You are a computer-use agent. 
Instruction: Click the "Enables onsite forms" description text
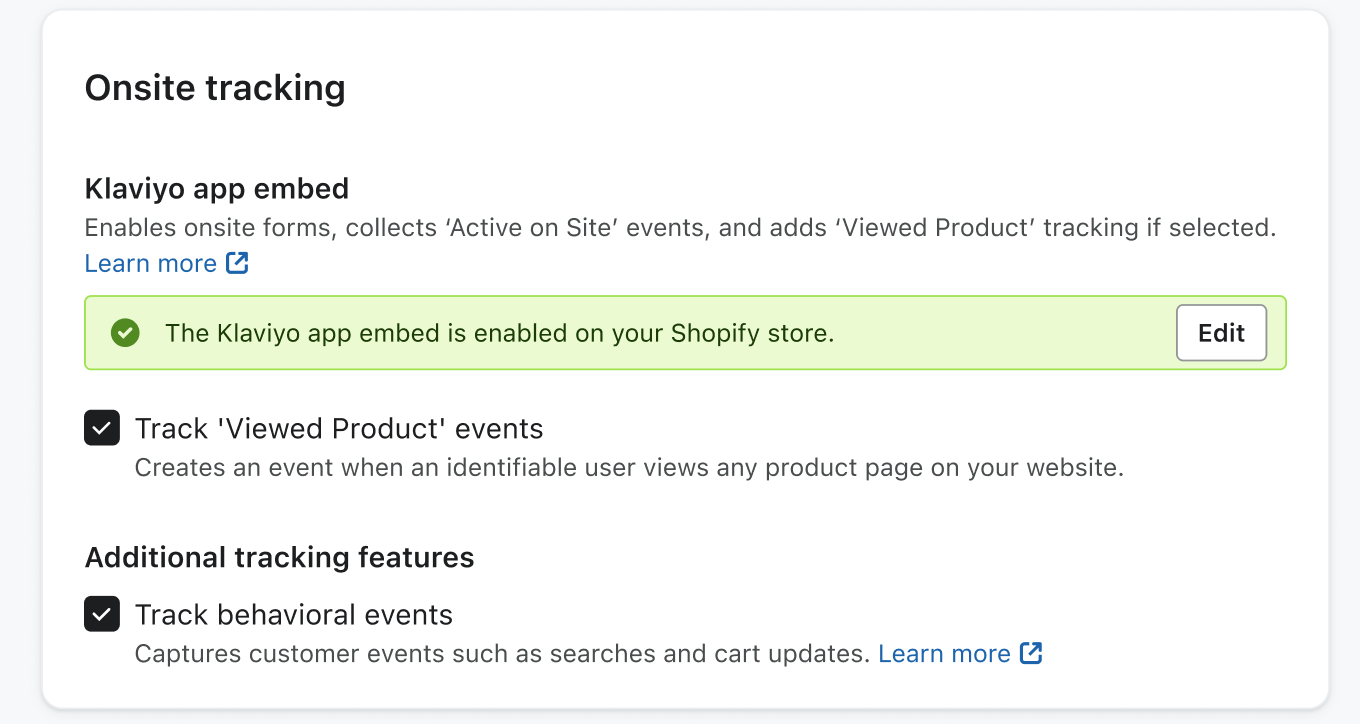[680, 228]
